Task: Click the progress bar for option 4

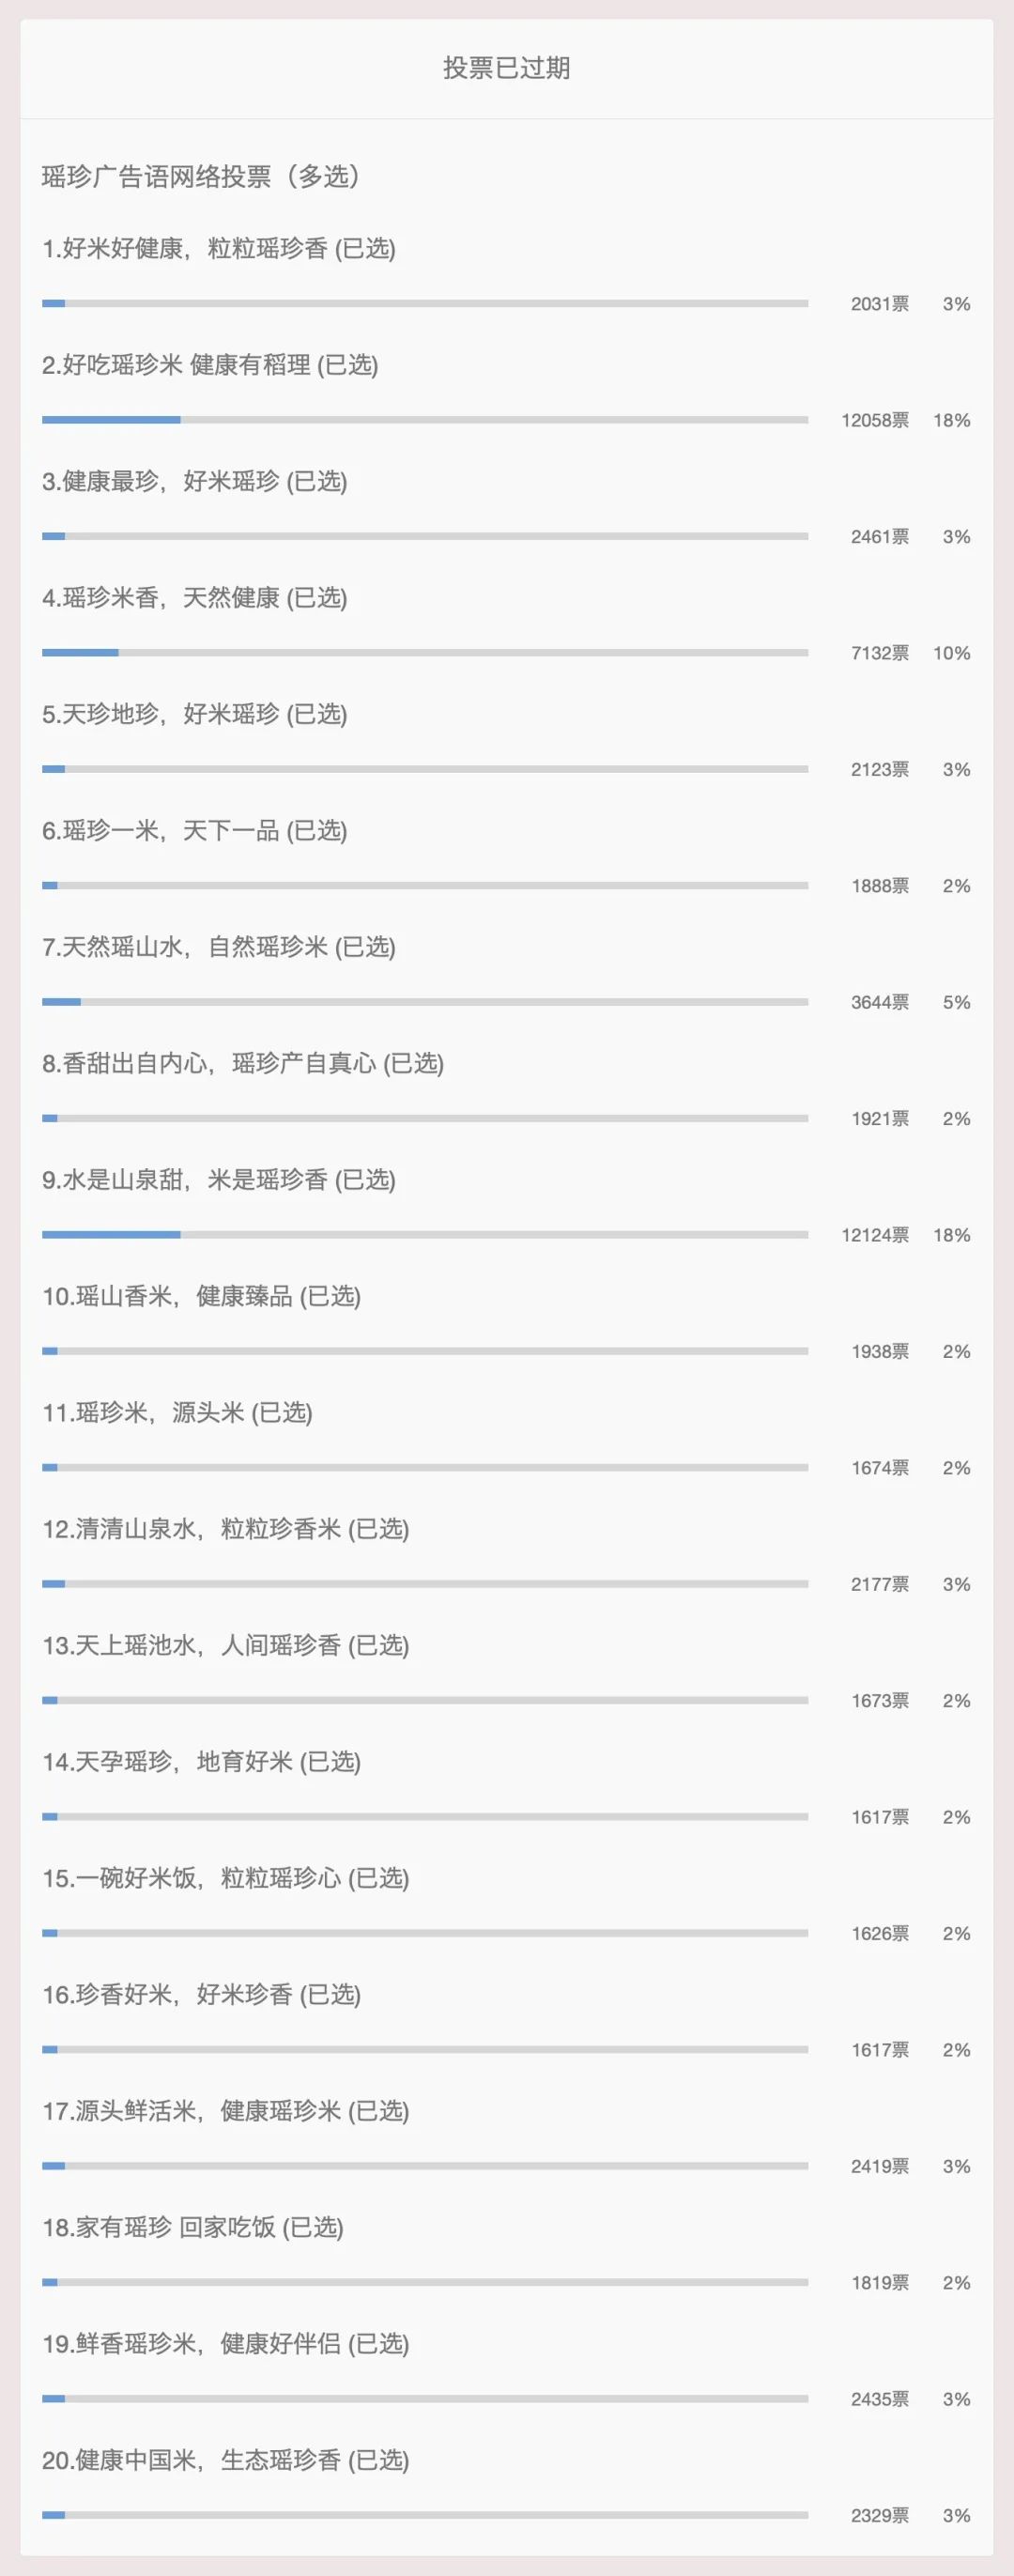Action: click(425, 653)
